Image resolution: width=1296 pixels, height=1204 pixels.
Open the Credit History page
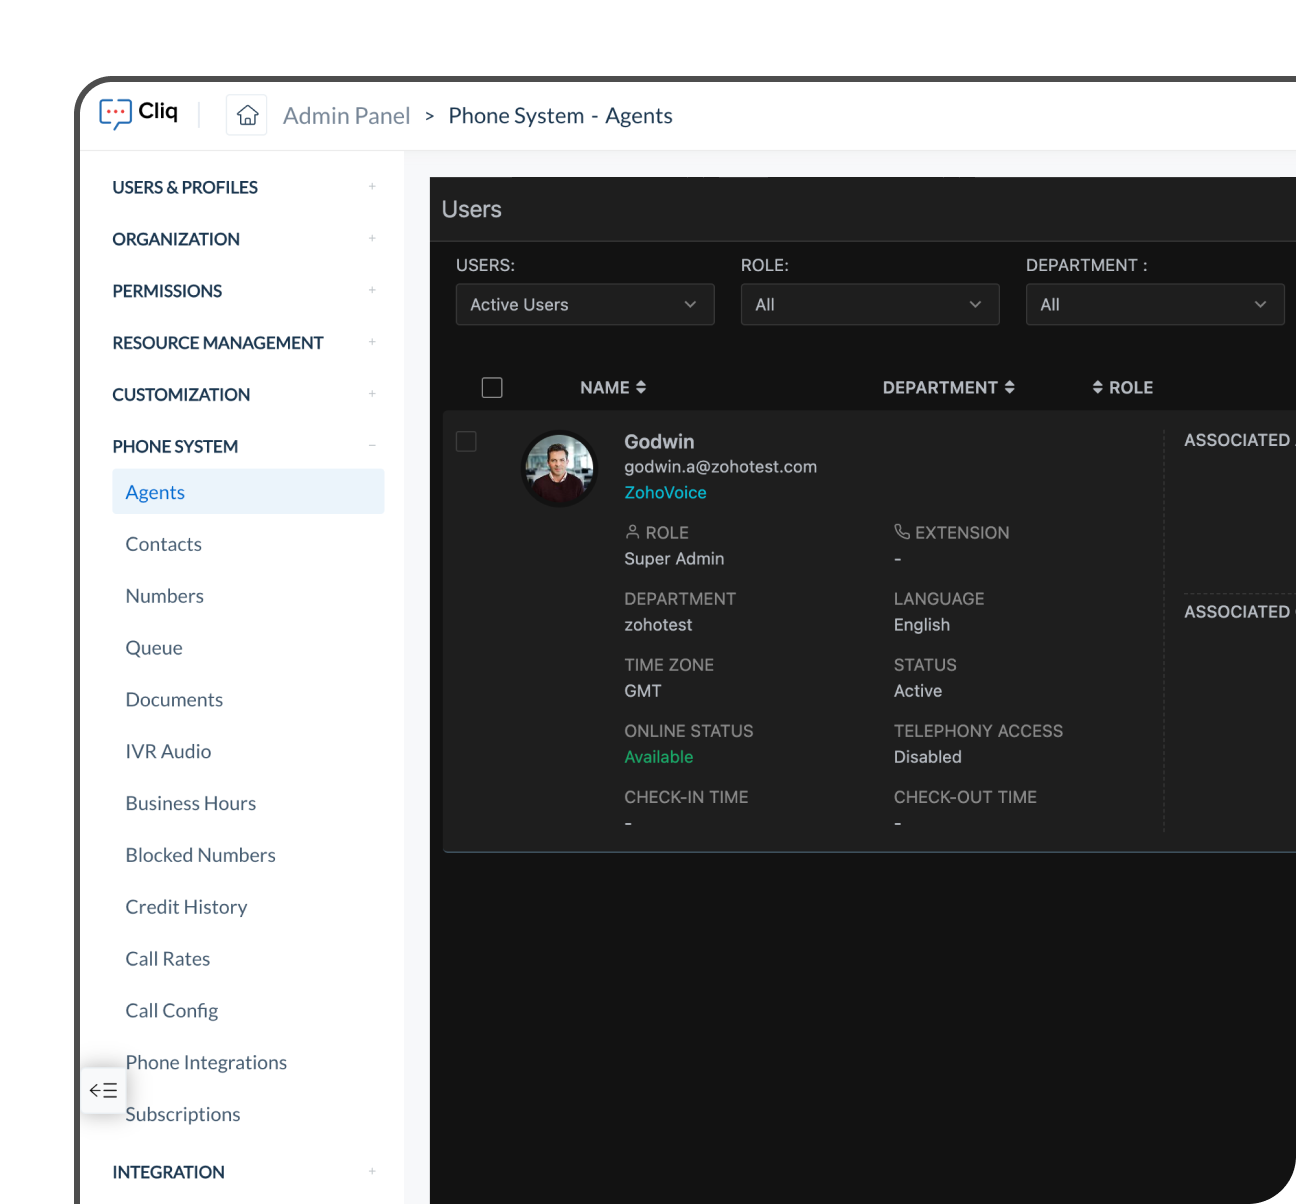(x=186, y=907)
